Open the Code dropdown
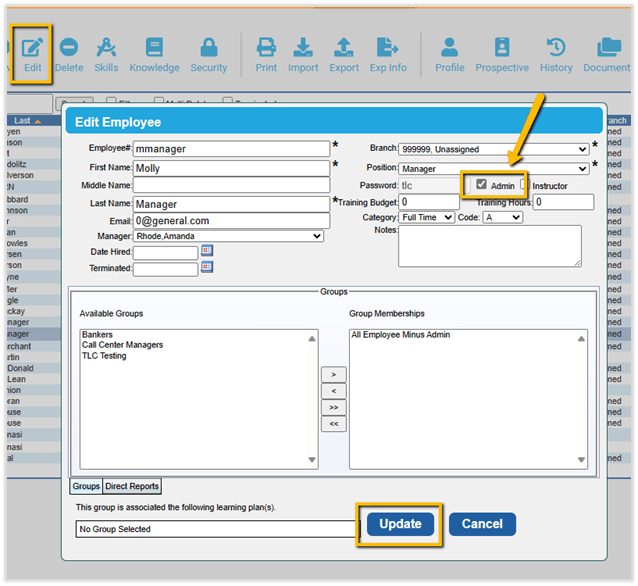 (503, 217)
